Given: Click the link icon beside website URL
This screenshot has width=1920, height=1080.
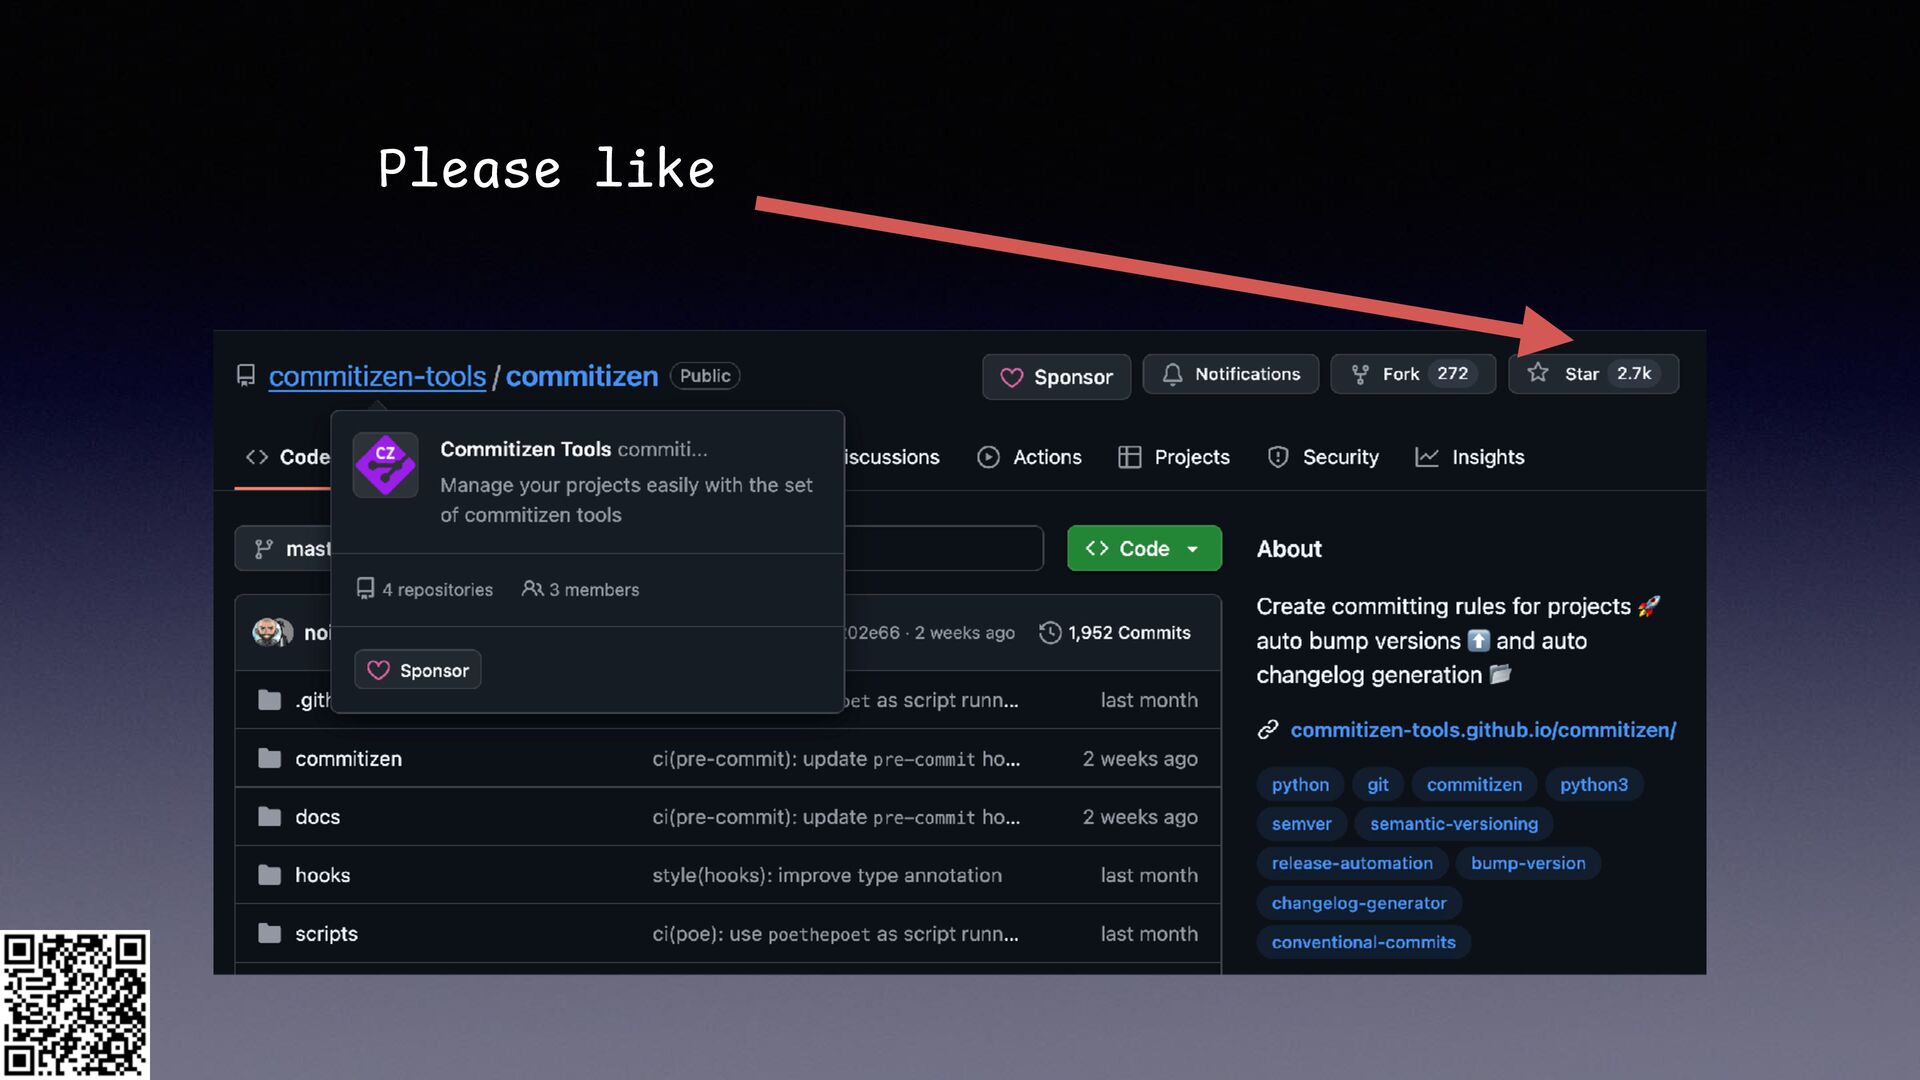Looking at the screenshot, I should click(x=1268, y=730).
